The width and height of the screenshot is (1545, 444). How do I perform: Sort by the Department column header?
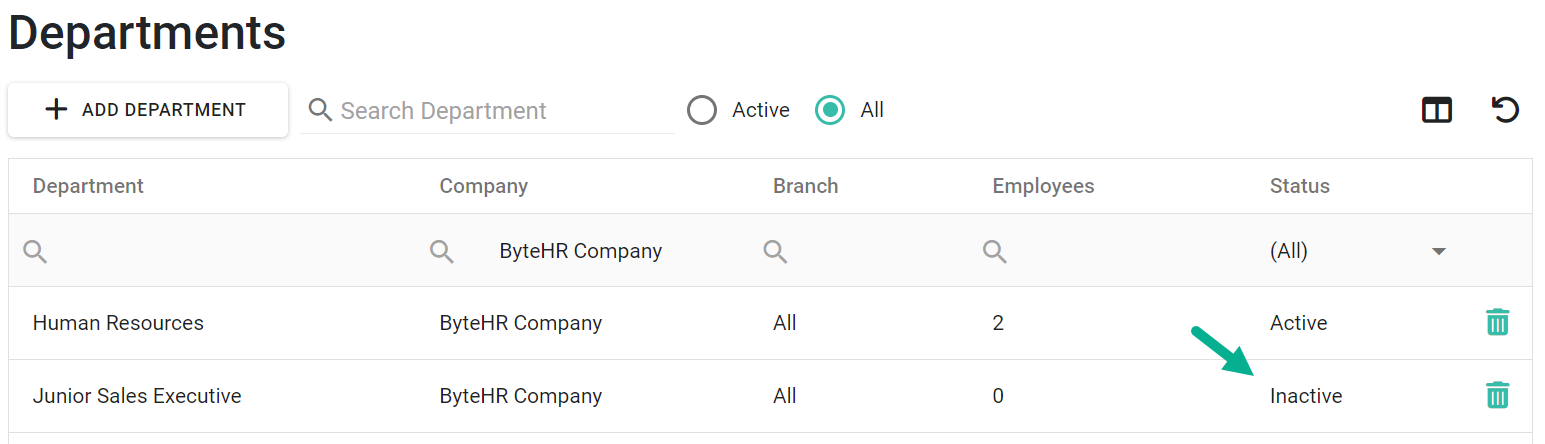point(88,186)
